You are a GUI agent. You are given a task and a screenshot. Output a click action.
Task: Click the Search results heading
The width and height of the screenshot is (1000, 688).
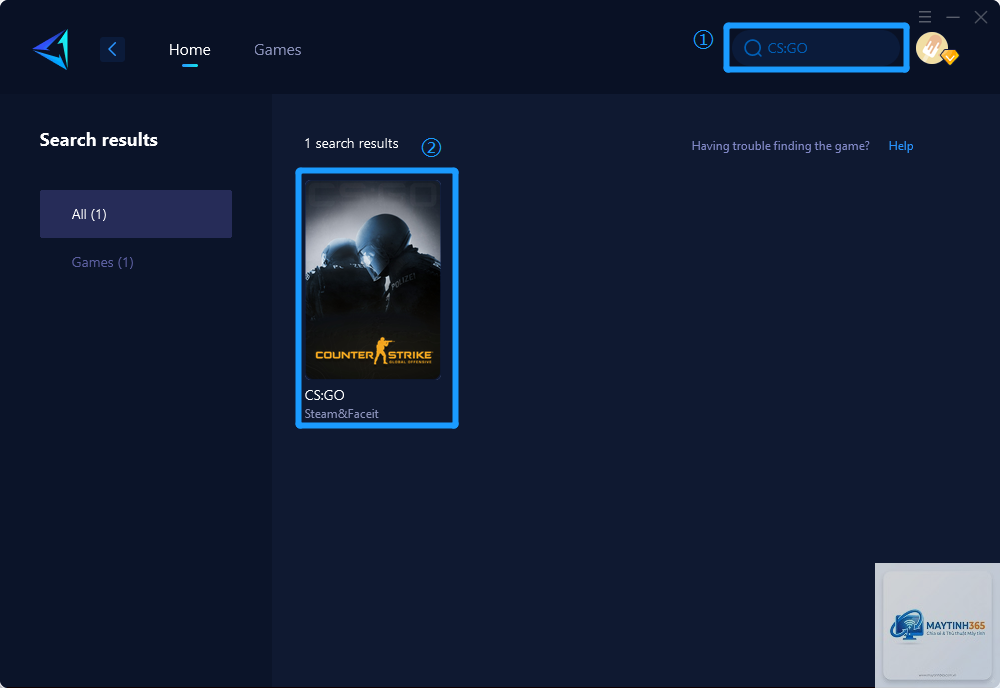[99, 140]
